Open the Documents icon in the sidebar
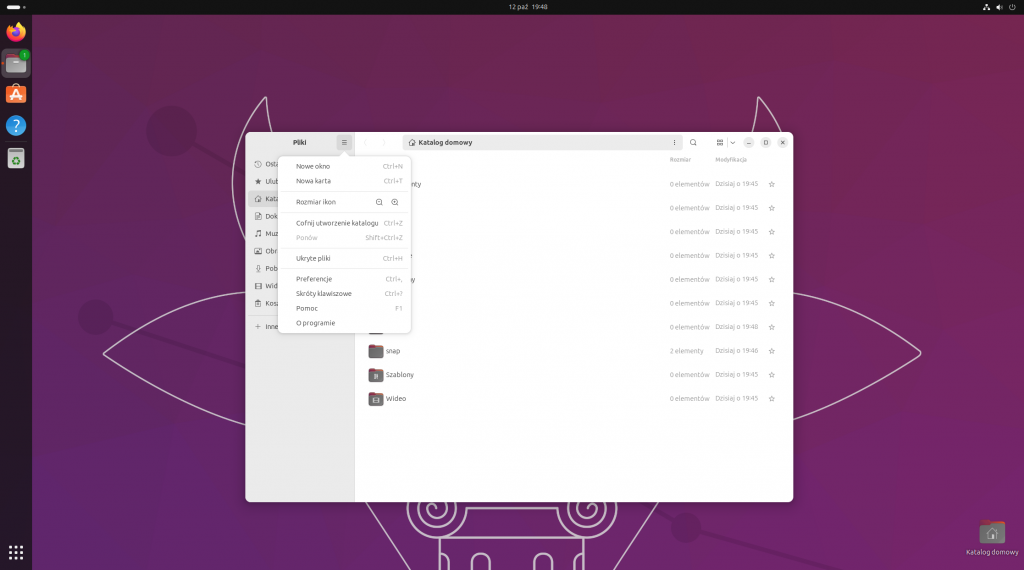 [x=258, y=216]
